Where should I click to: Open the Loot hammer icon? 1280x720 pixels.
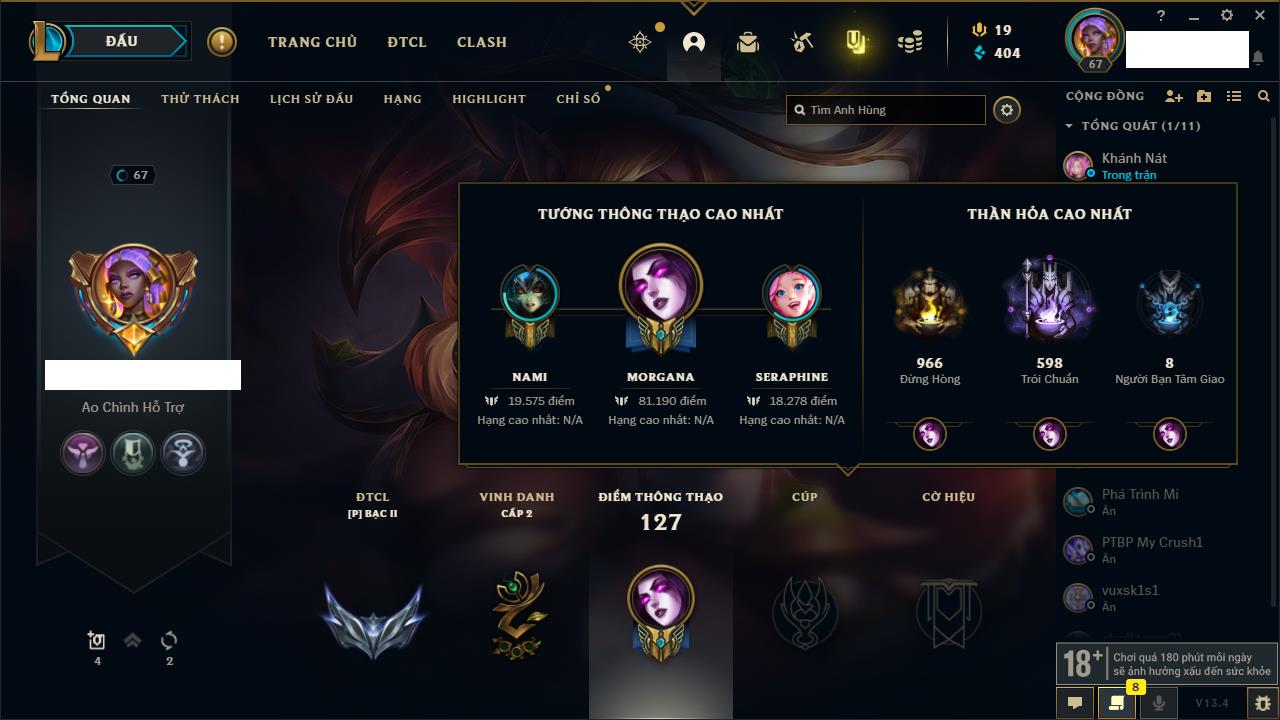[x=801, y=42]
